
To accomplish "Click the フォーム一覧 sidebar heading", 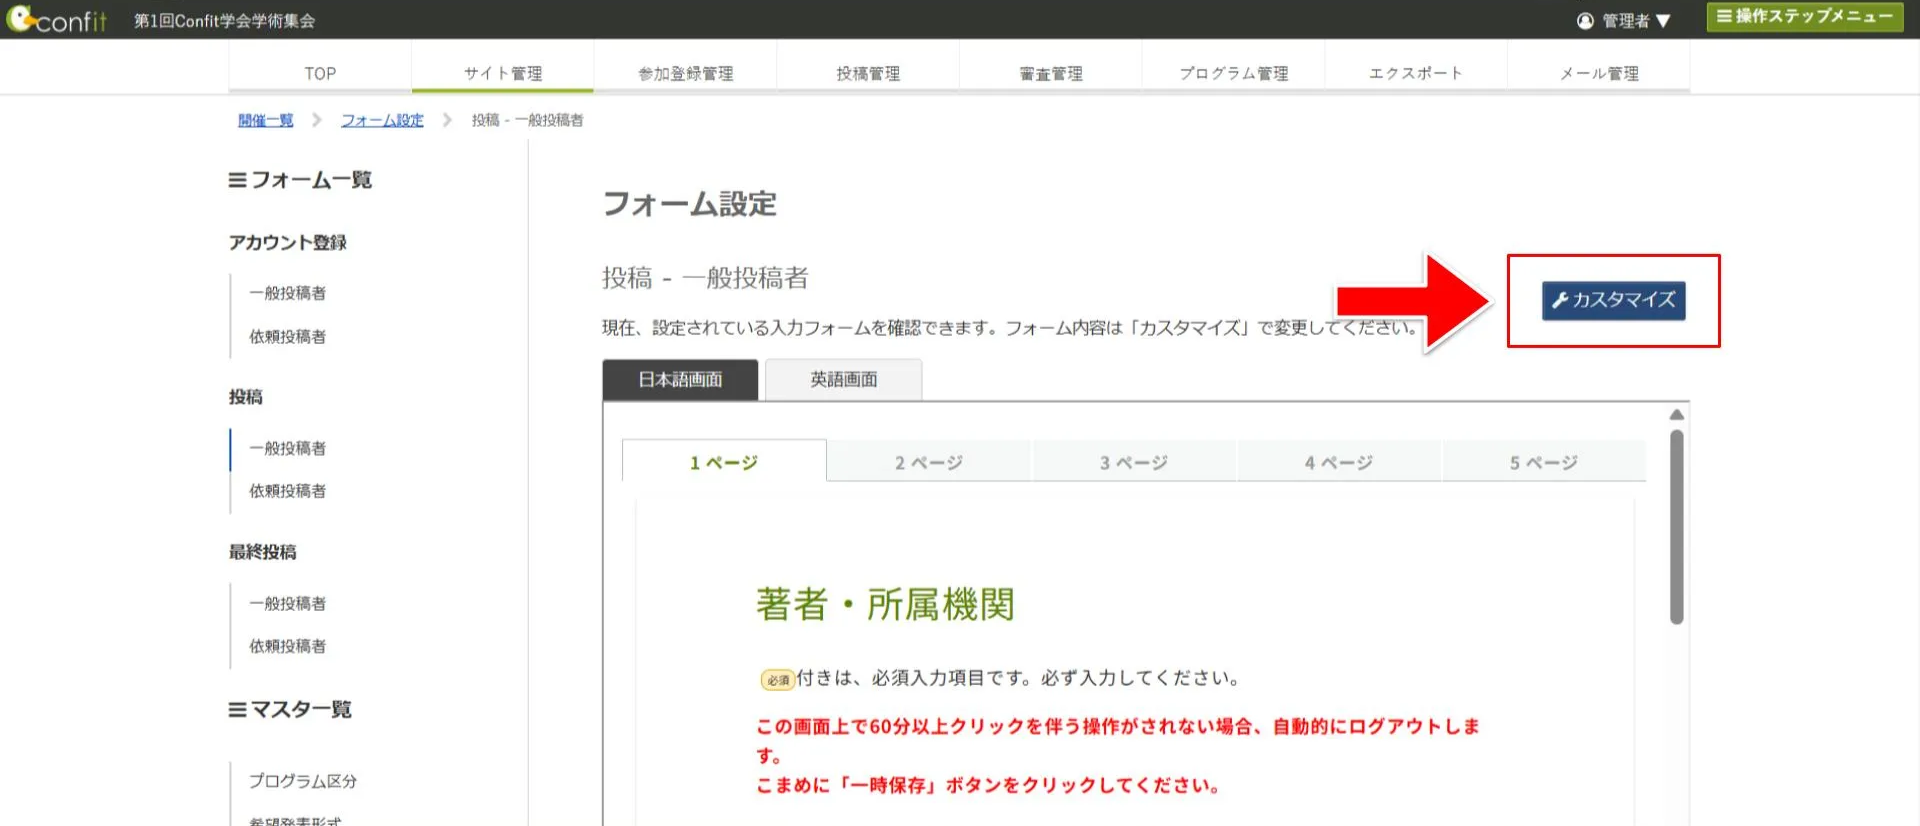I will tap(301, 180).
